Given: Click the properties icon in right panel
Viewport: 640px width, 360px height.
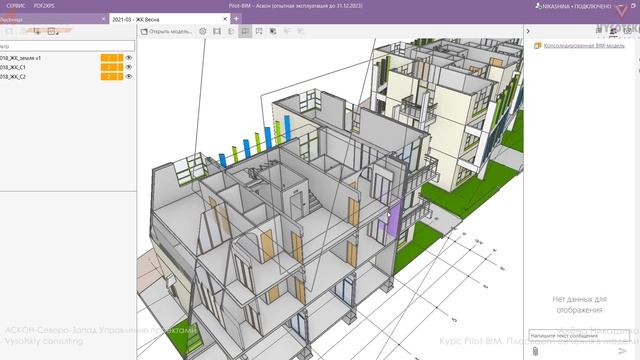Looking at the screenshot, I should [x=599, y=31].
